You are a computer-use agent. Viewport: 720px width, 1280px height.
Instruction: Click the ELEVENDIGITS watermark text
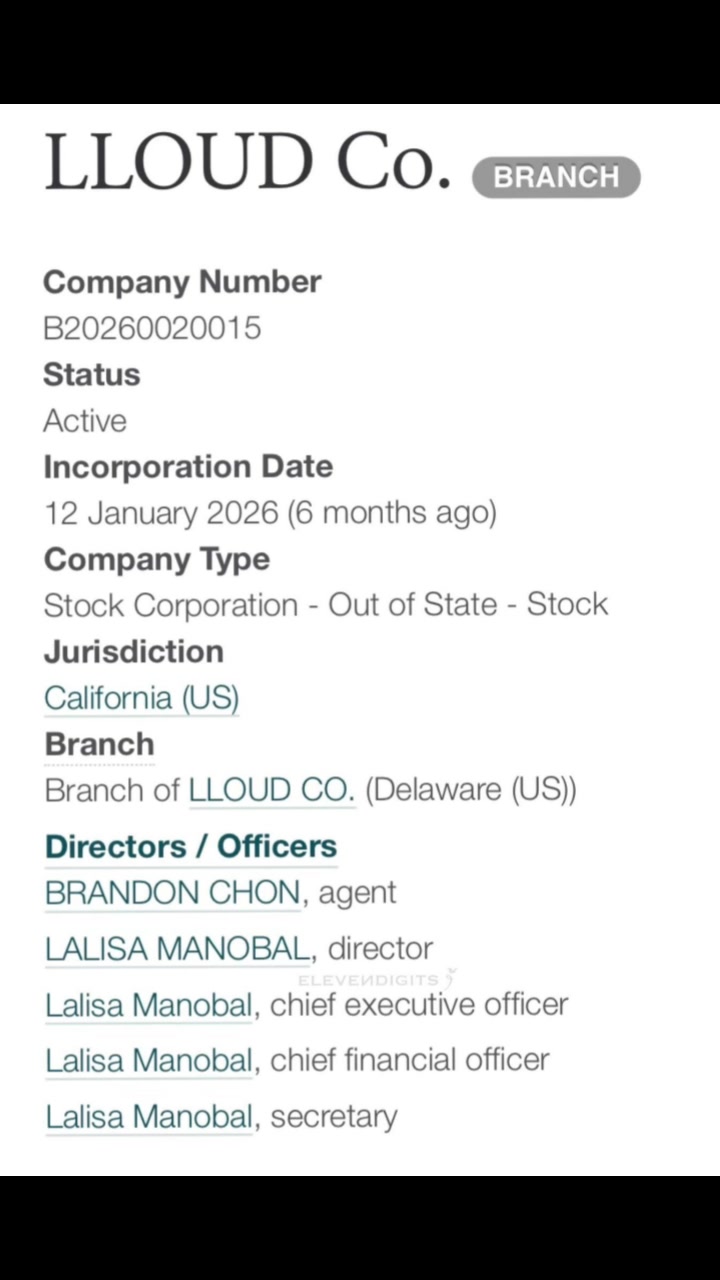pyautogui.click(x=376, y=979)
